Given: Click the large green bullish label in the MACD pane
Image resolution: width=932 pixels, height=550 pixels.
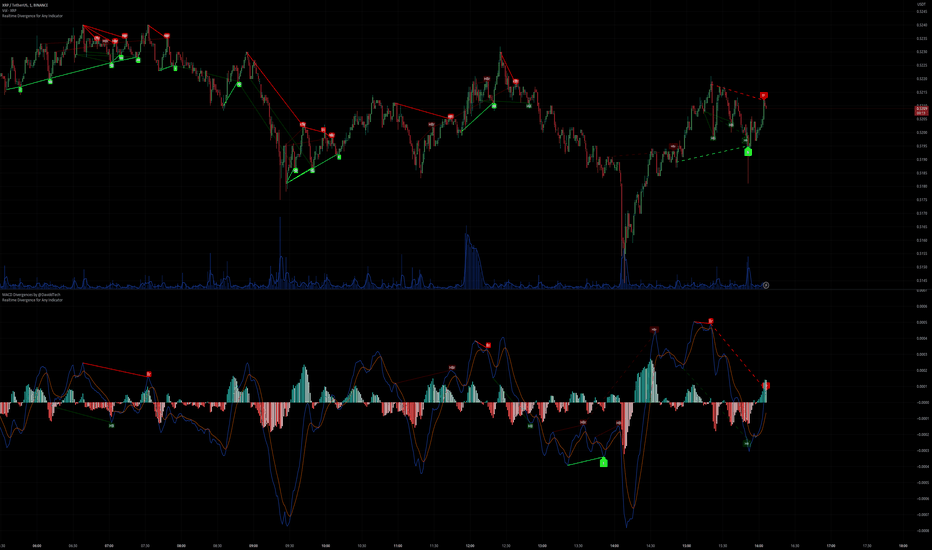Looking at the screenshot, I should coord(603,463).
